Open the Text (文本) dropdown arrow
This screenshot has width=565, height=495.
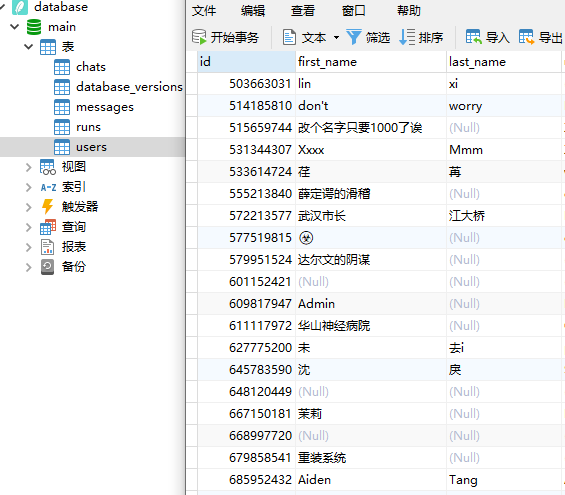336,37
